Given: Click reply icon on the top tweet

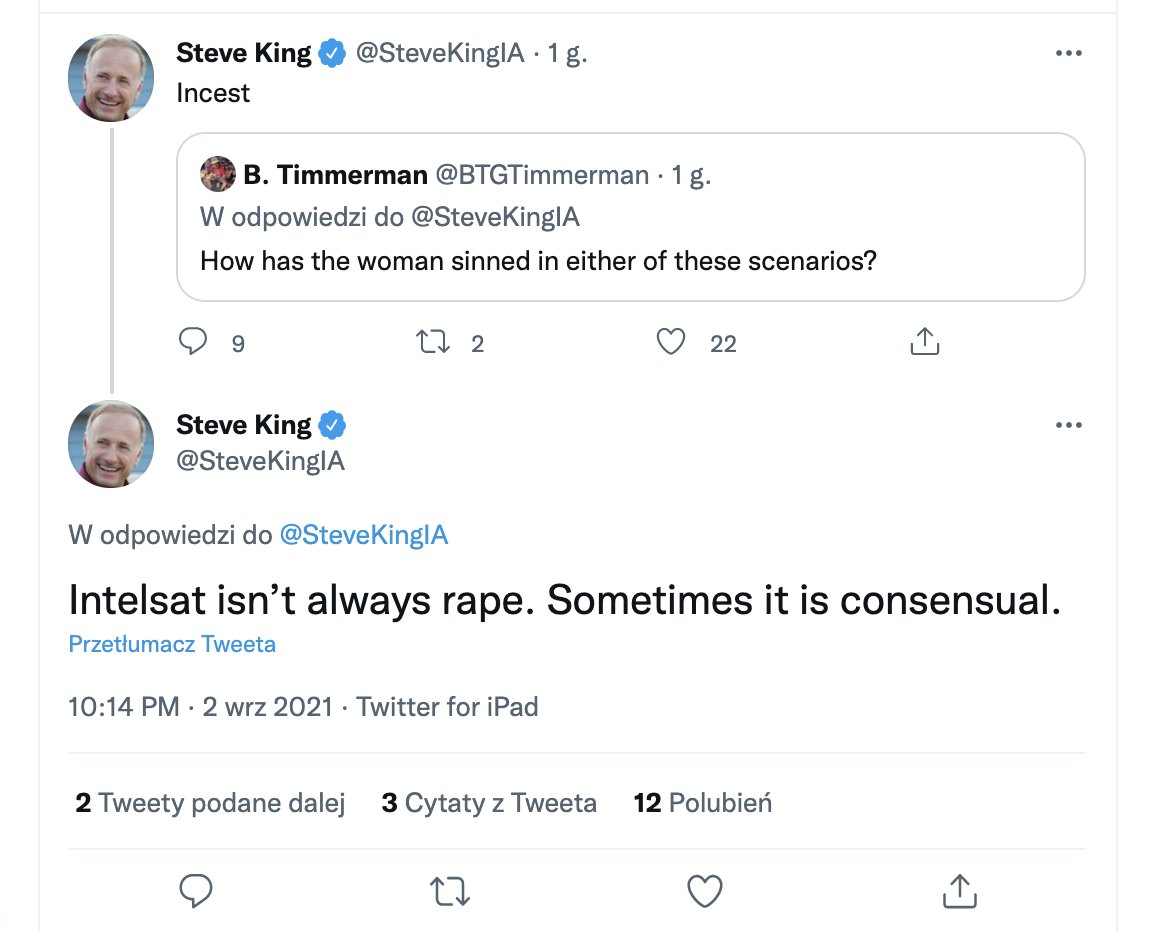Looking at the screenshot, I should pos(192,343).
